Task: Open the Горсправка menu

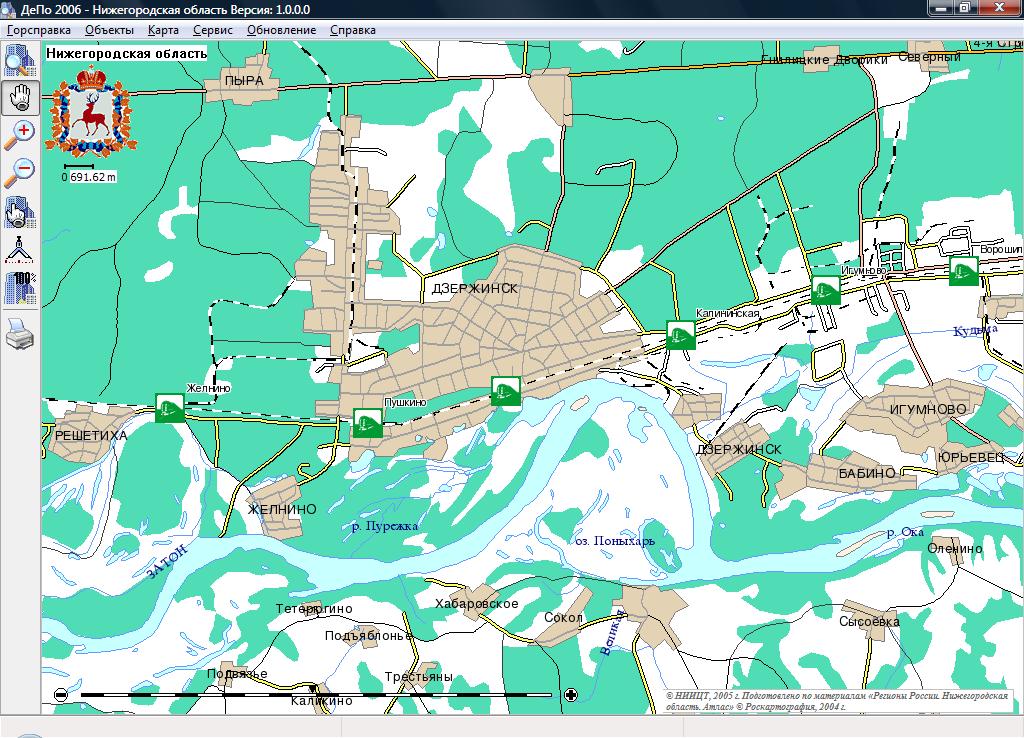Action: tap(39, 30)
